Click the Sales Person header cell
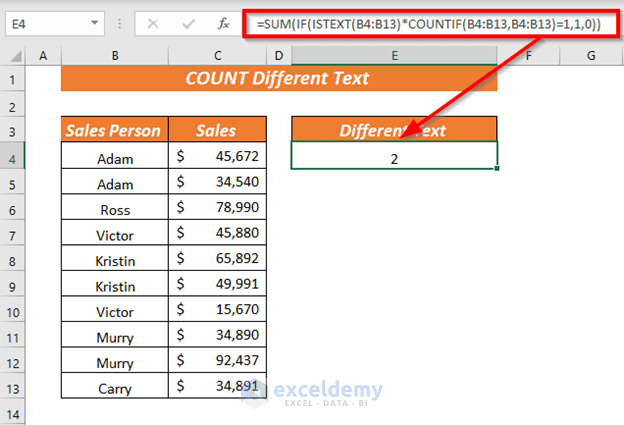 [115, 130]
